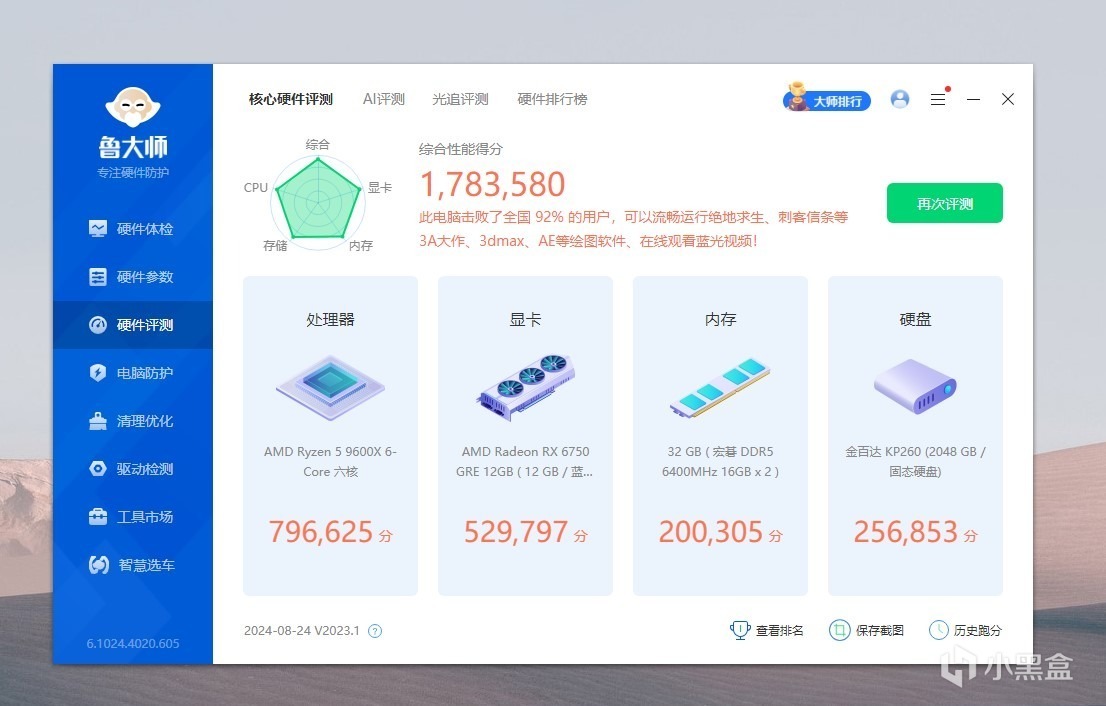Click version number 6.1024.4020.605
Image resolution: width=1106 pixels, height=706 pixels.
(x=133, y=643)
